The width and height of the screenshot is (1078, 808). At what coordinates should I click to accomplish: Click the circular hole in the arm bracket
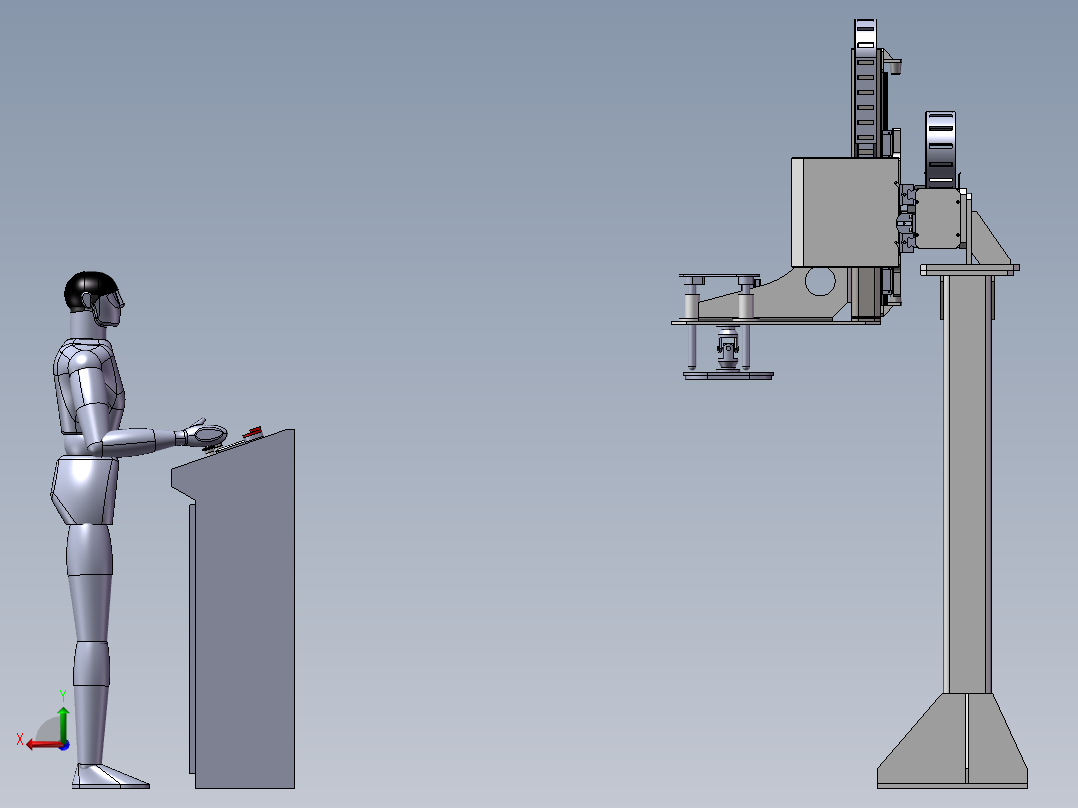point(818,282)
